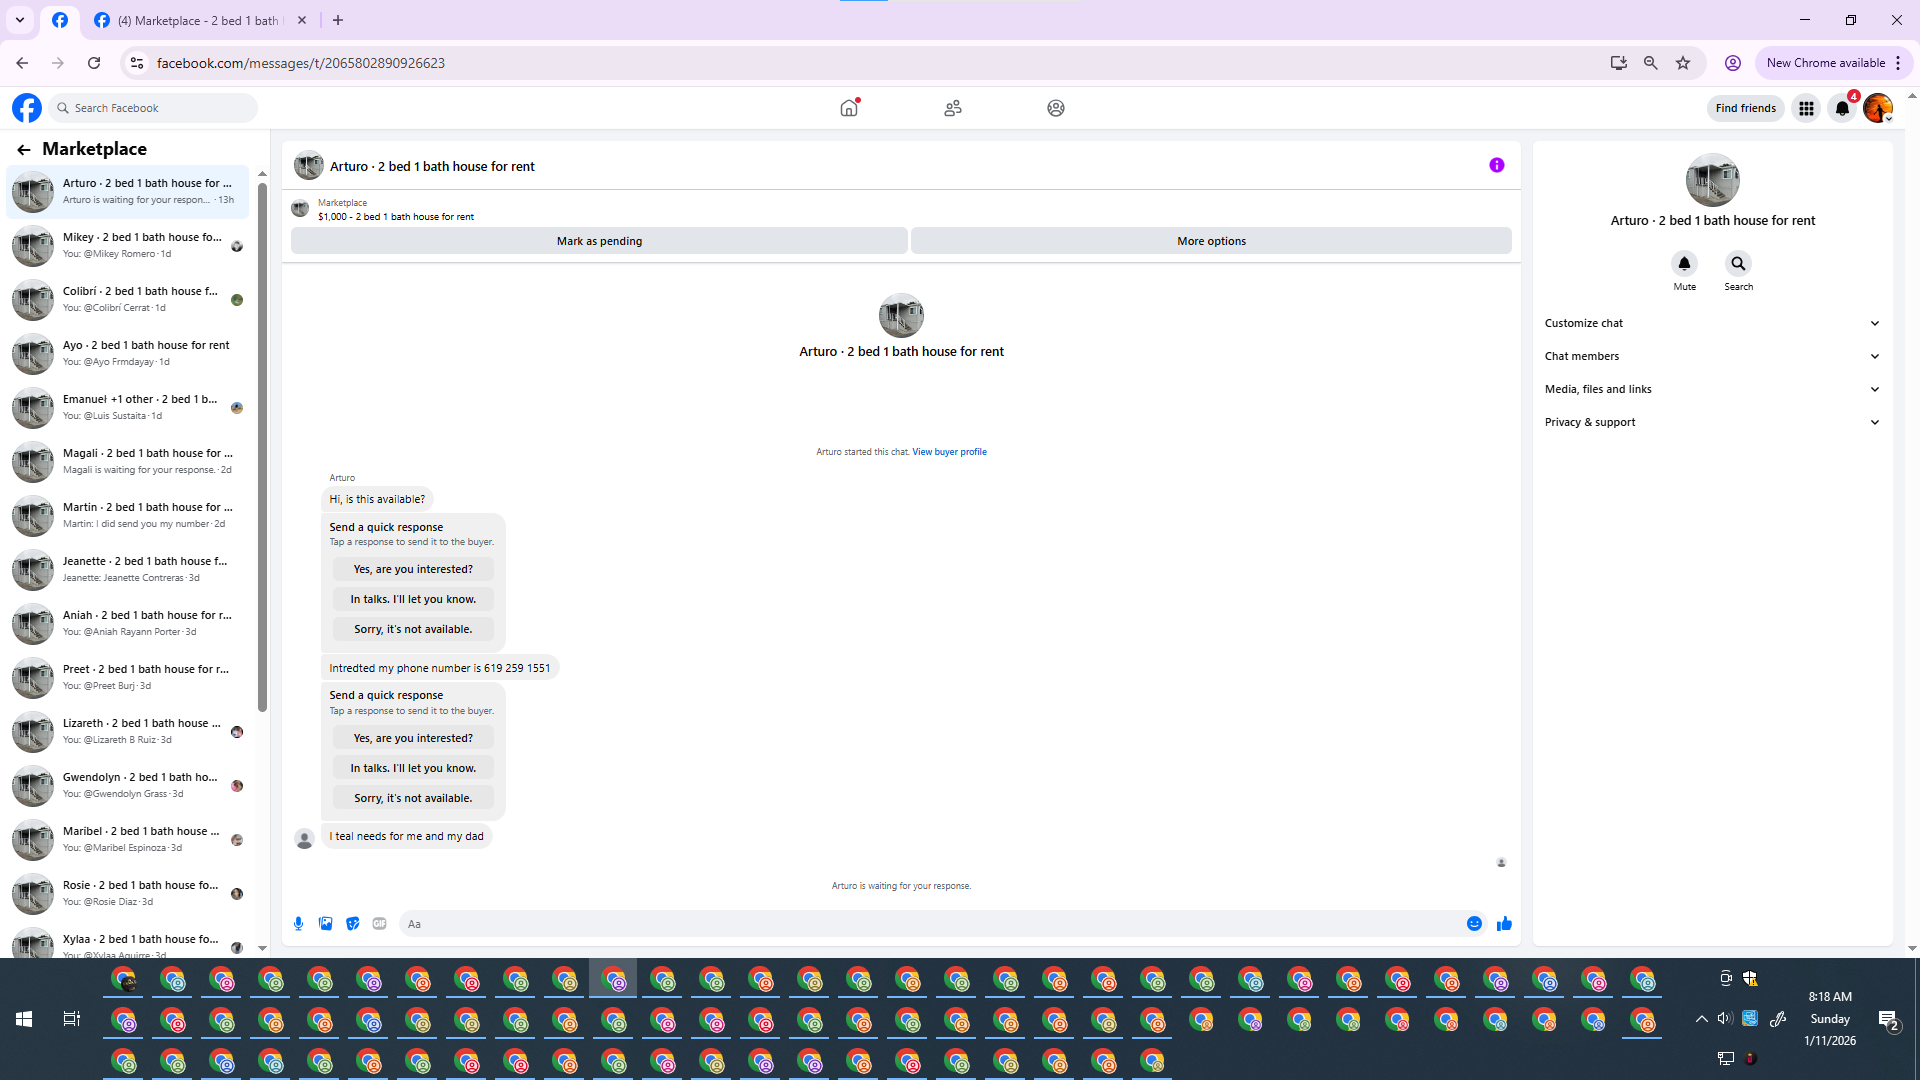Open the notifications bell icon
Screen dimensions: 1920x1080
1842,108
